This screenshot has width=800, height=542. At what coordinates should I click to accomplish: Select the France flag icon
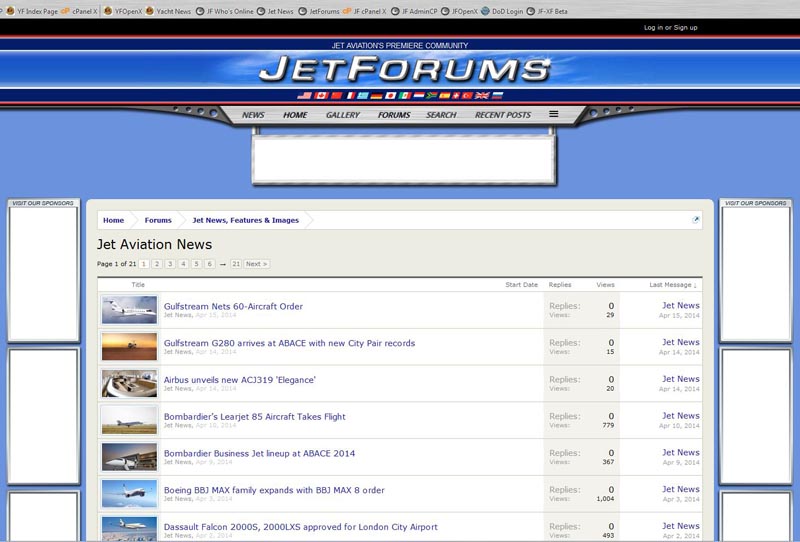coord(351,95)
